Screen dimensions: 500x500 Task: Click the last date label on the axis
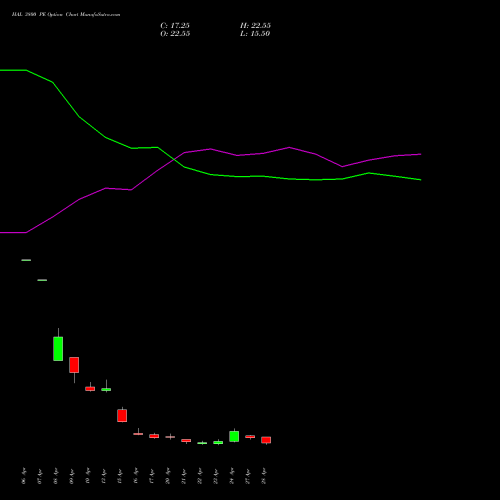coord(264,476)
